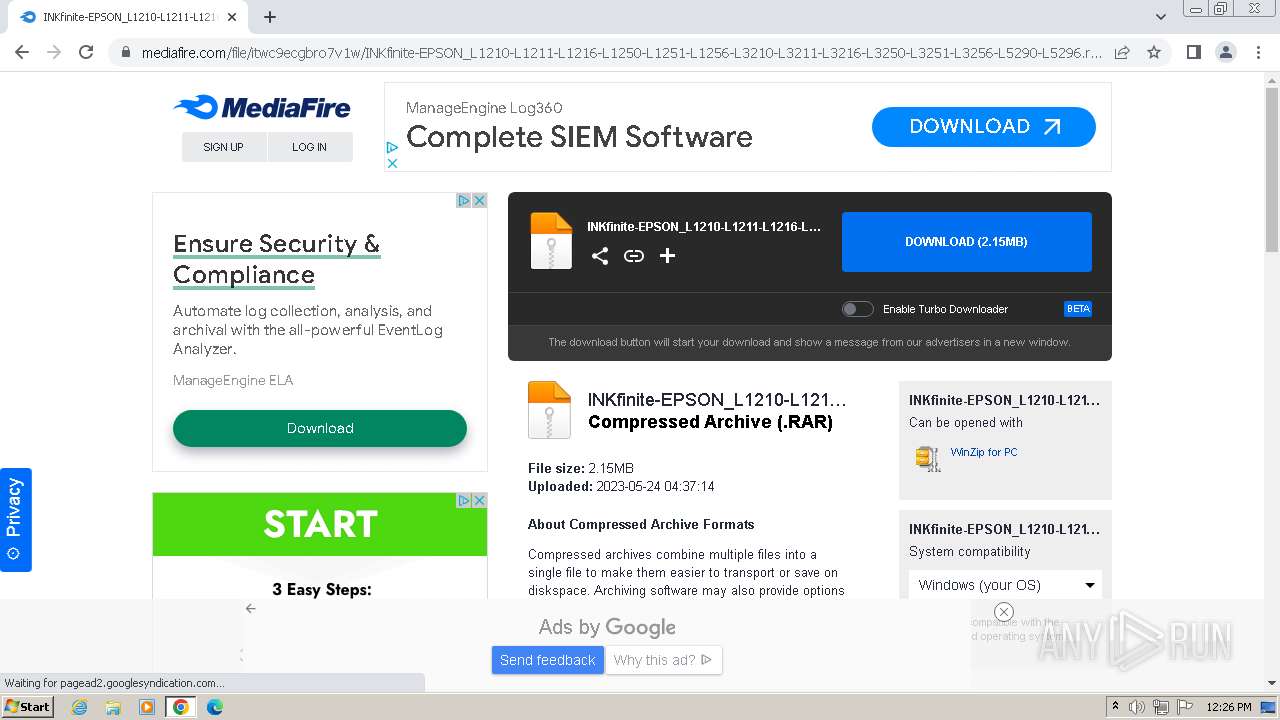Bookmark this page with the star icon

click(x=1154, y=52)
